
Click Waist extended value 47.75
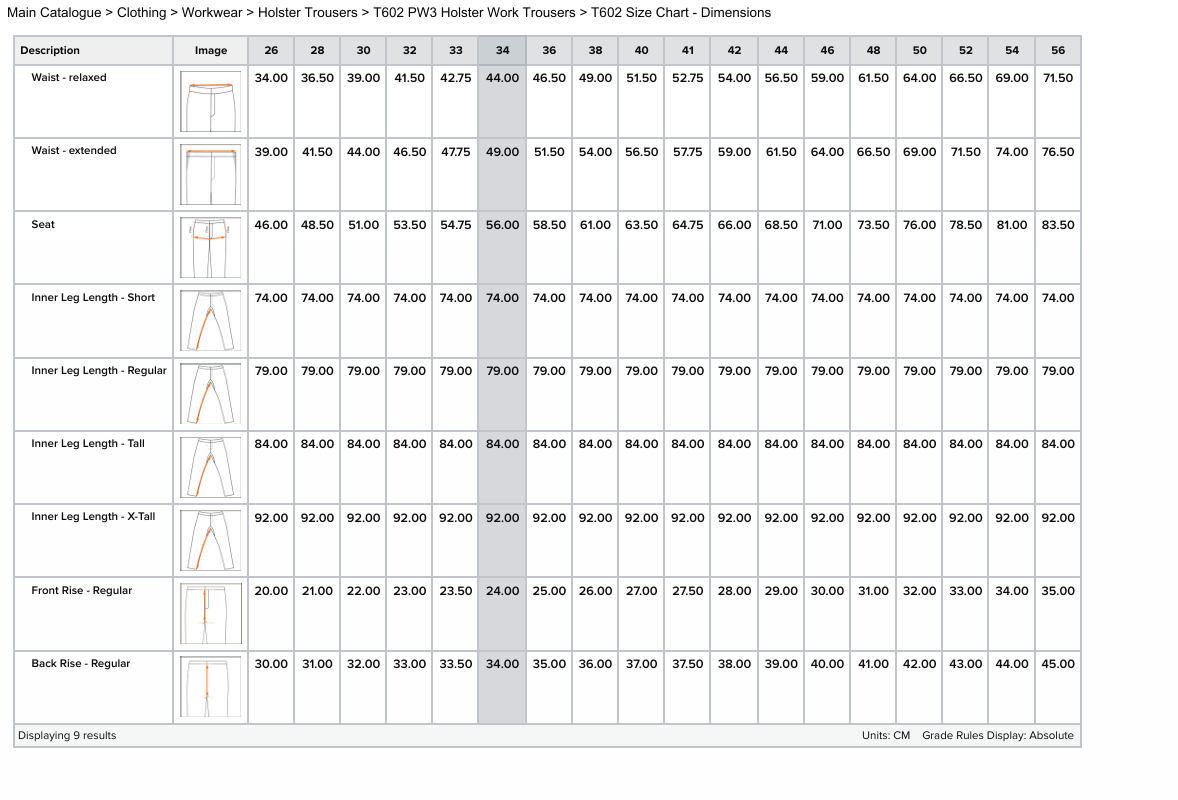click(456, 152)
